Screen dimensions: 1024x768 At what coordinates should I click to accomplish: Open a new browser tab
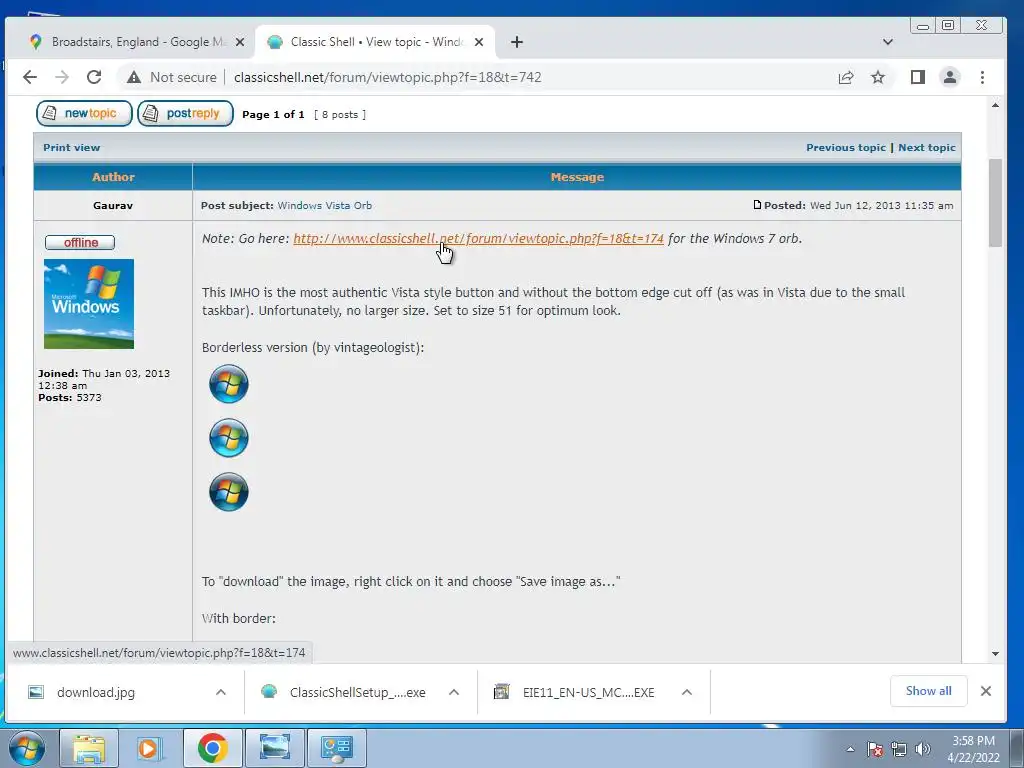tap(517, 42)
